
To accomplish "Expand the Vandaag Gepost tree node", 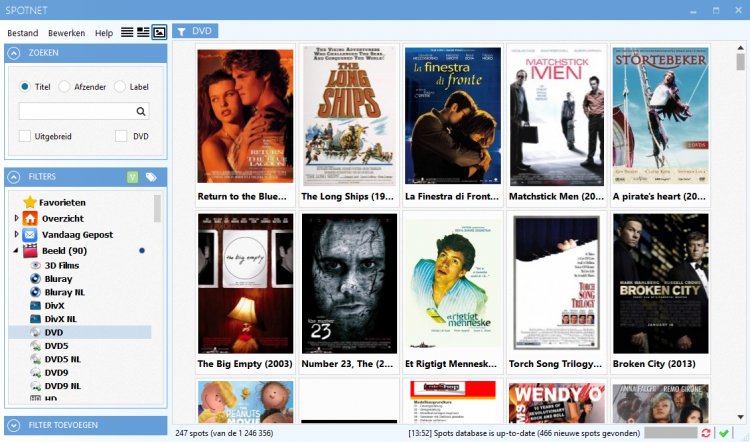I will click(x=16, y=234).
